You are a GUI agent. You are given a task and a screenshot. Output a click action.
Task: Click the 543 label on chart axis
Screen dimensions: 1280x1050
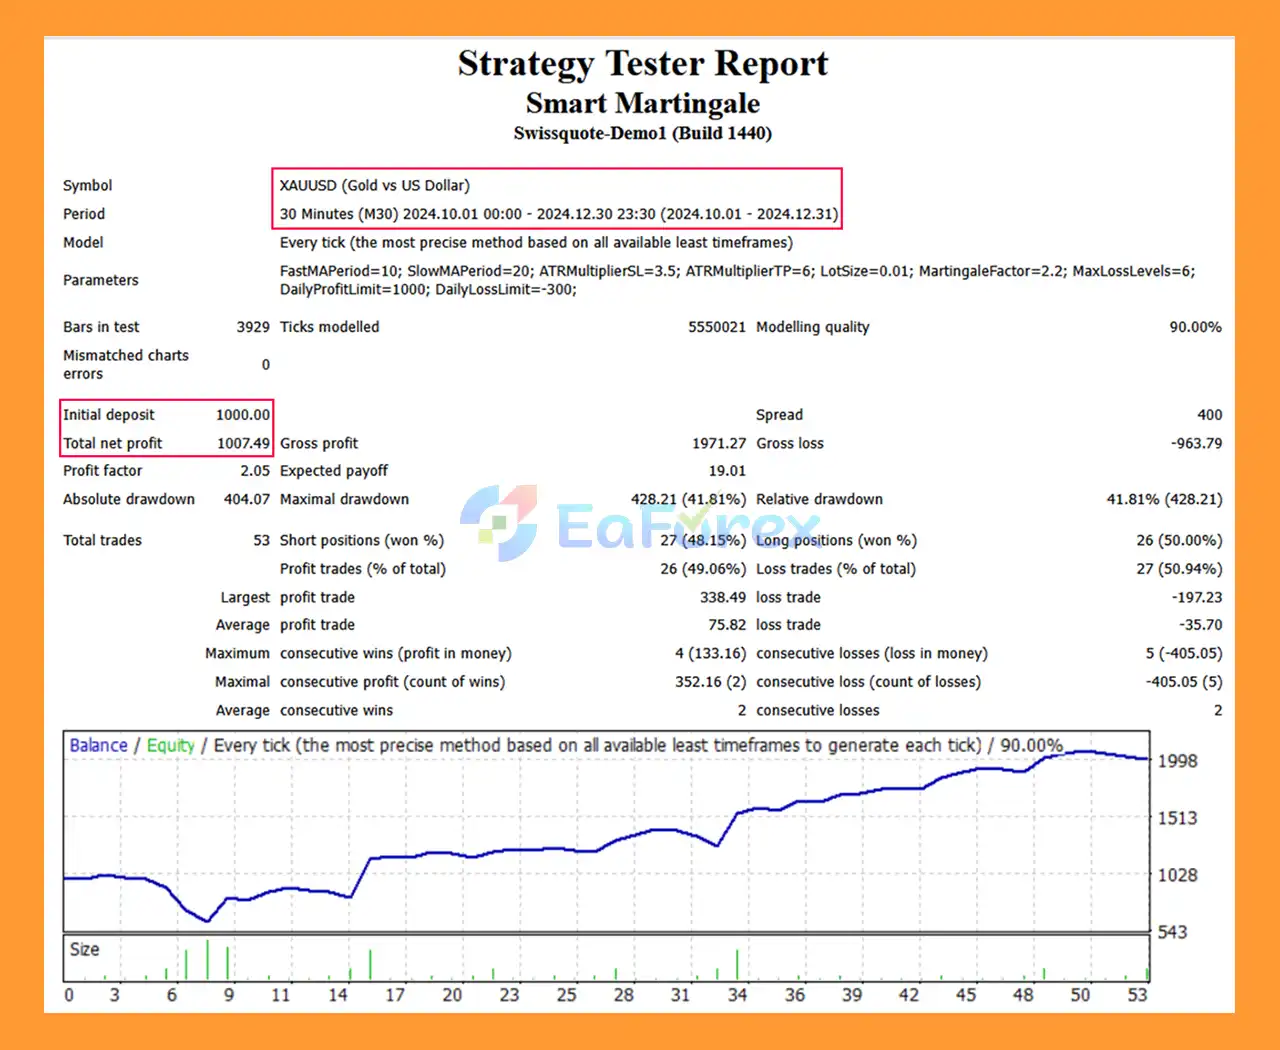pos(1172,932)
